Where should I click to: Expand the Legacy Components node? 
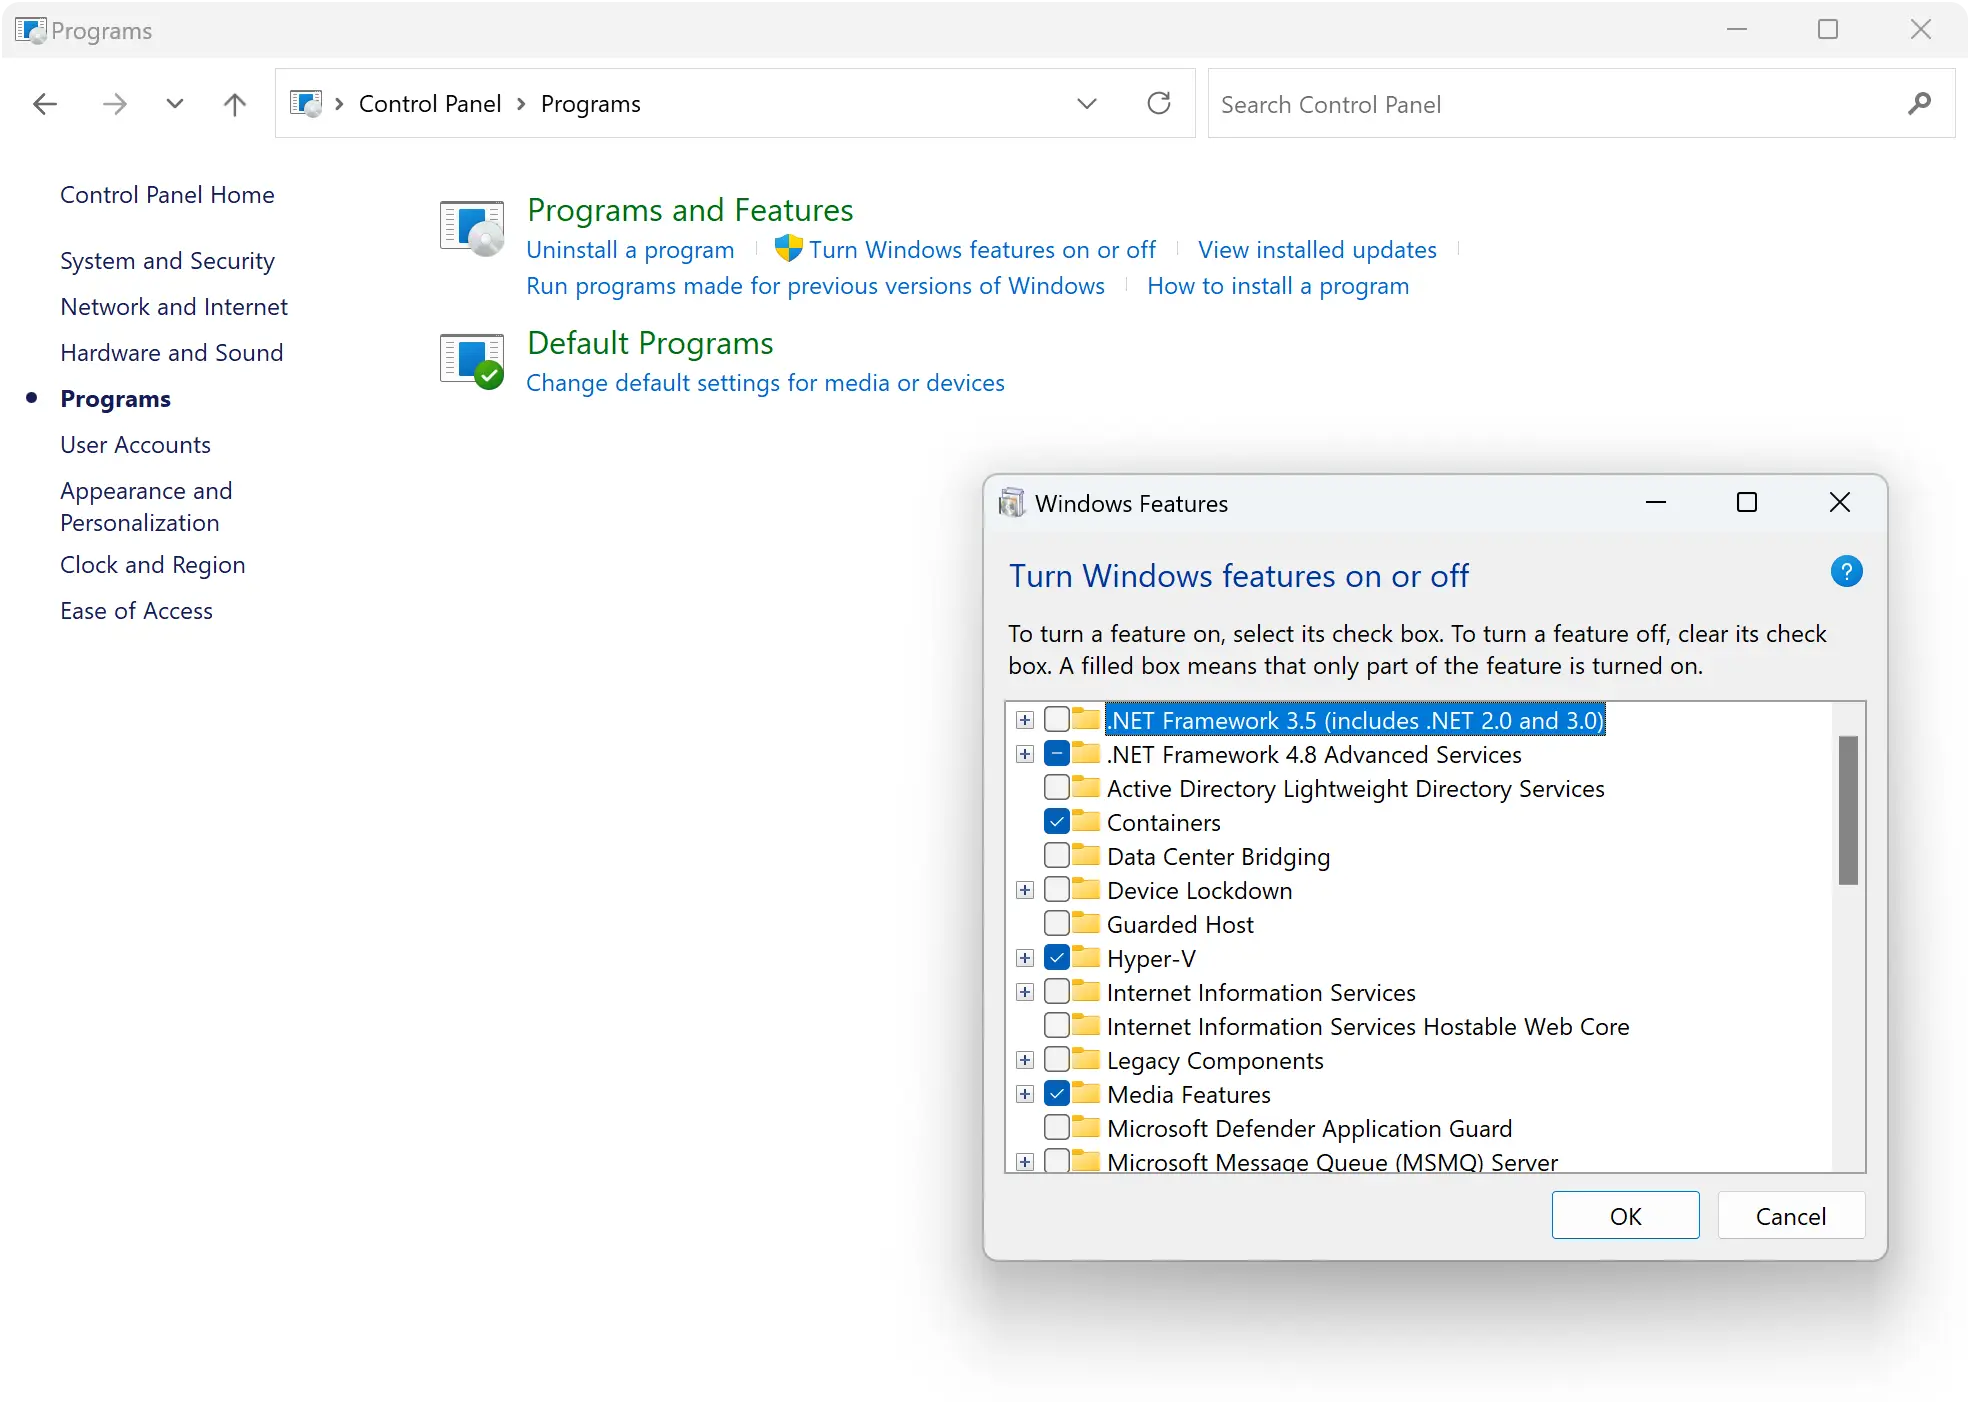(1025, 1060)
